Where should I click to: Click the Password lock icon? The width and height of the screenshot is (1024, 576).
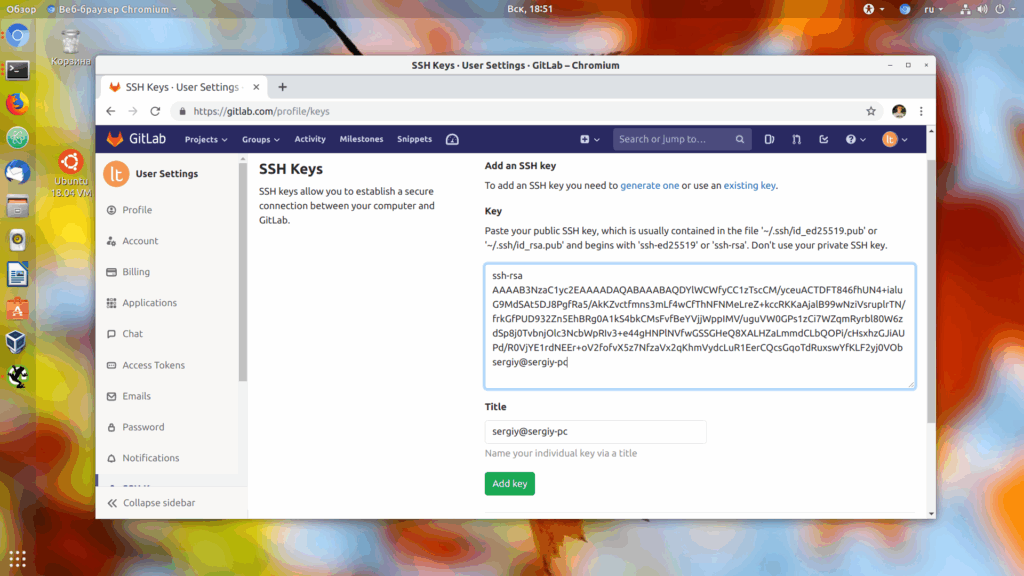[x=112, y=427]
